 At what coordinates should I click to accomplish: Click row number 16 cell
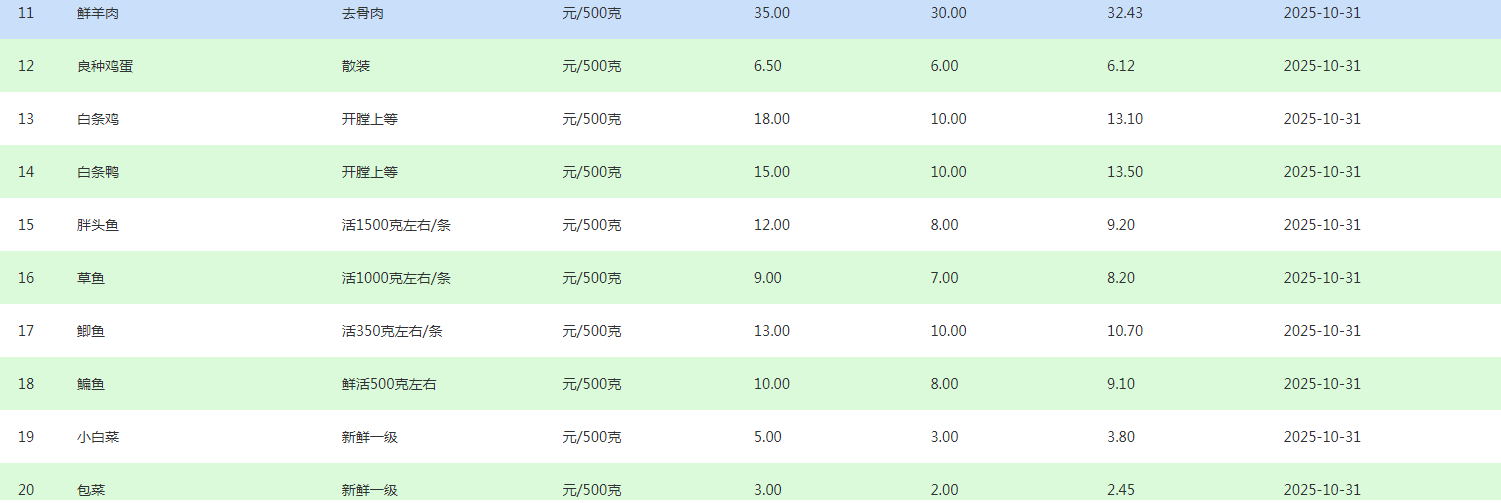(x=26, y=278)
